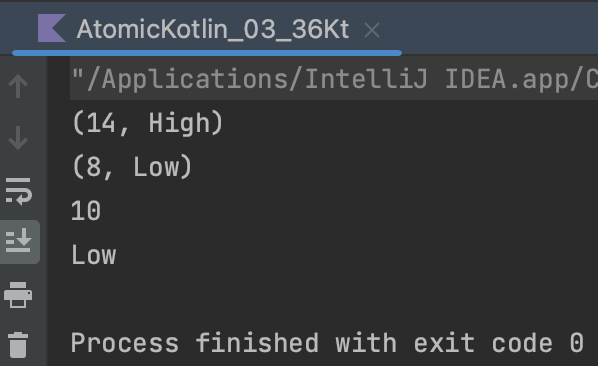Click the (8, Low) output line
The width and height of the screenshot is (598, 366).
pos(132,167)
